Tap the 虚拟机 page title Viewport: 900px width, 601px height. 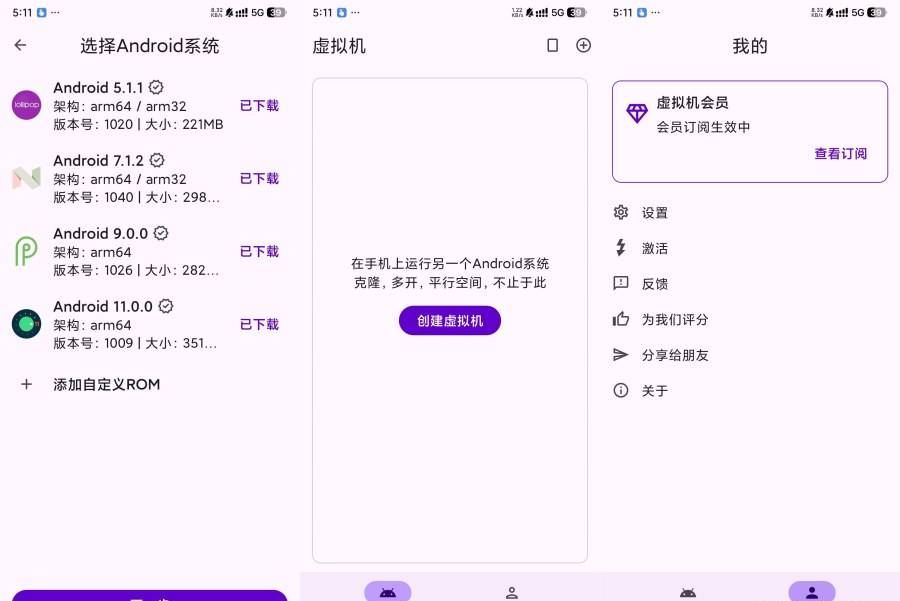click(x=339, y=45)
